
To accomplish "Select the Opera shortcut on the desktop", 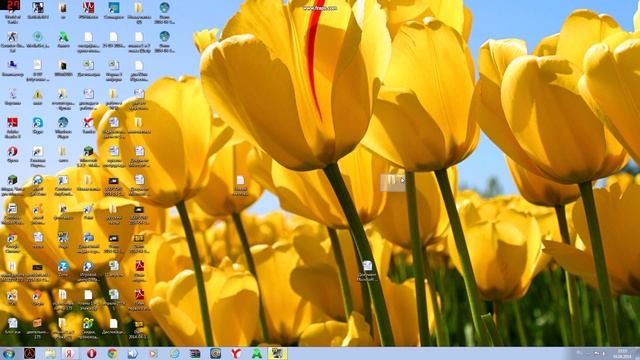I will (x=12, y=151).
